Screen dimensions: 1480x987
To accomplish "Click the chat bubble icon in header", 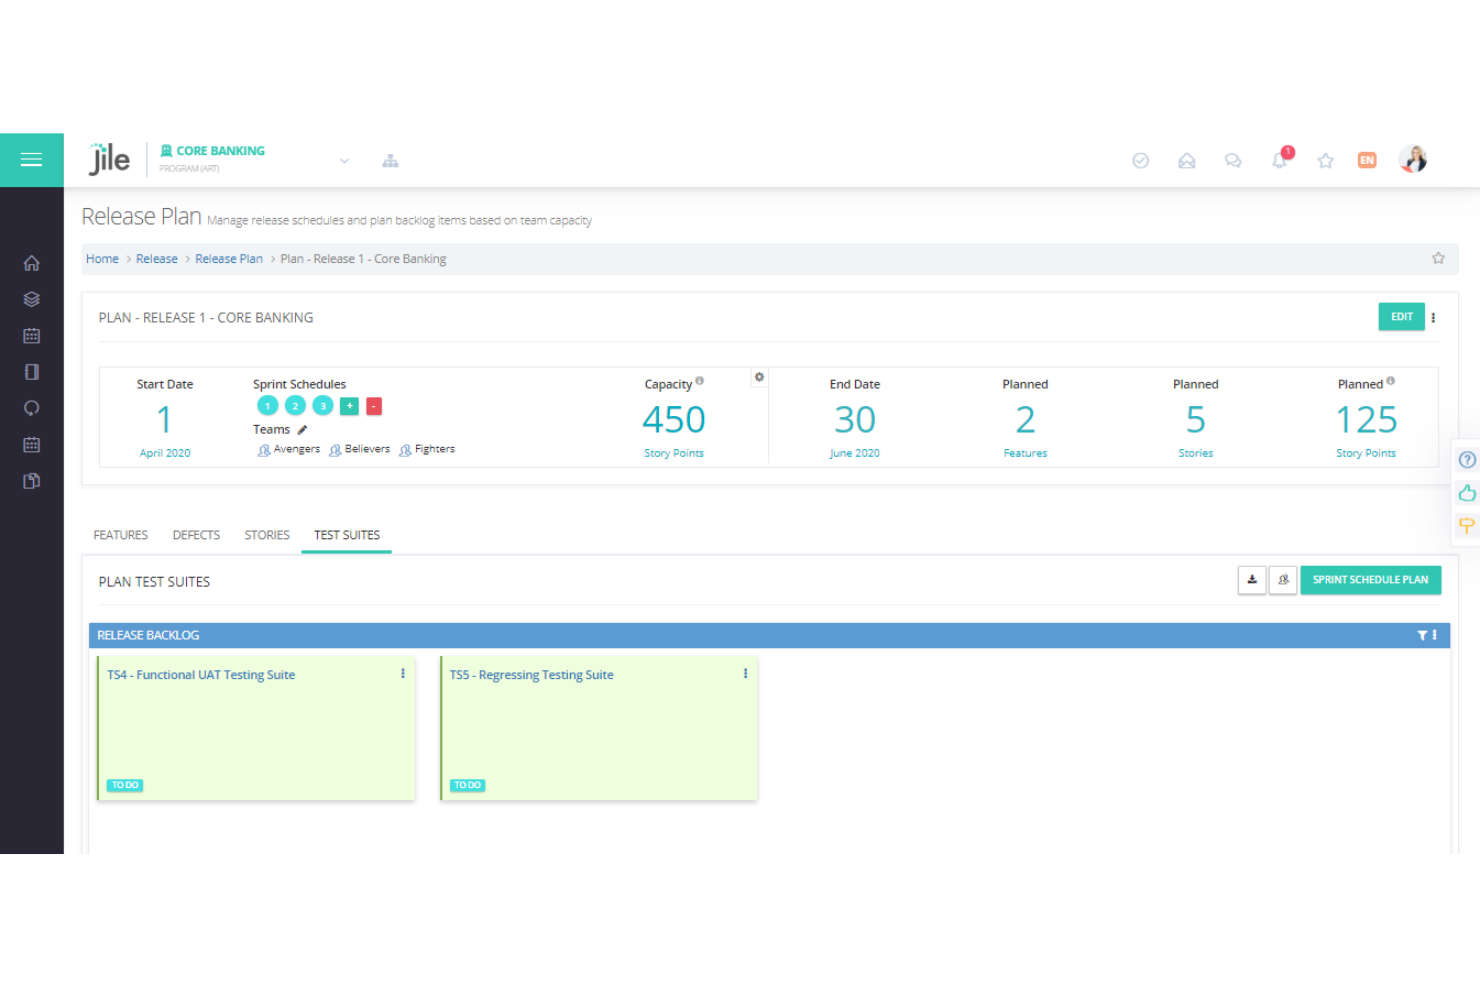I will click(x=1232, y=160).
